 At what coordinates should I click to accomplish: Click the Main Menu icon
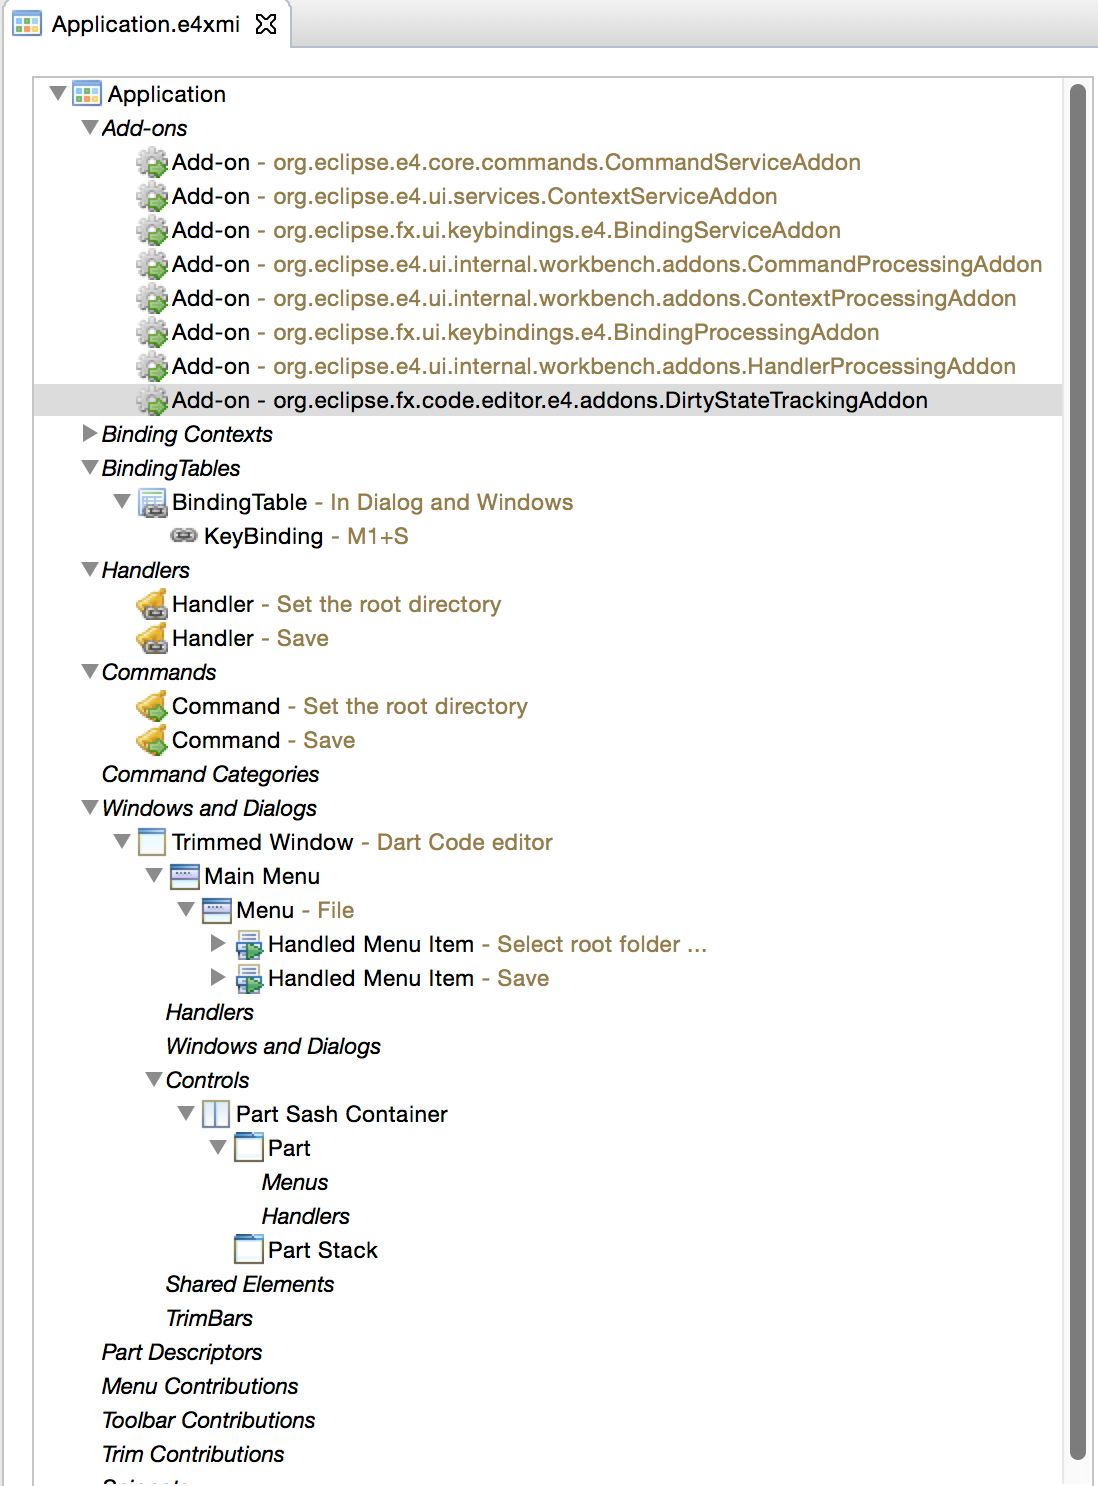(x=184, y=876)
